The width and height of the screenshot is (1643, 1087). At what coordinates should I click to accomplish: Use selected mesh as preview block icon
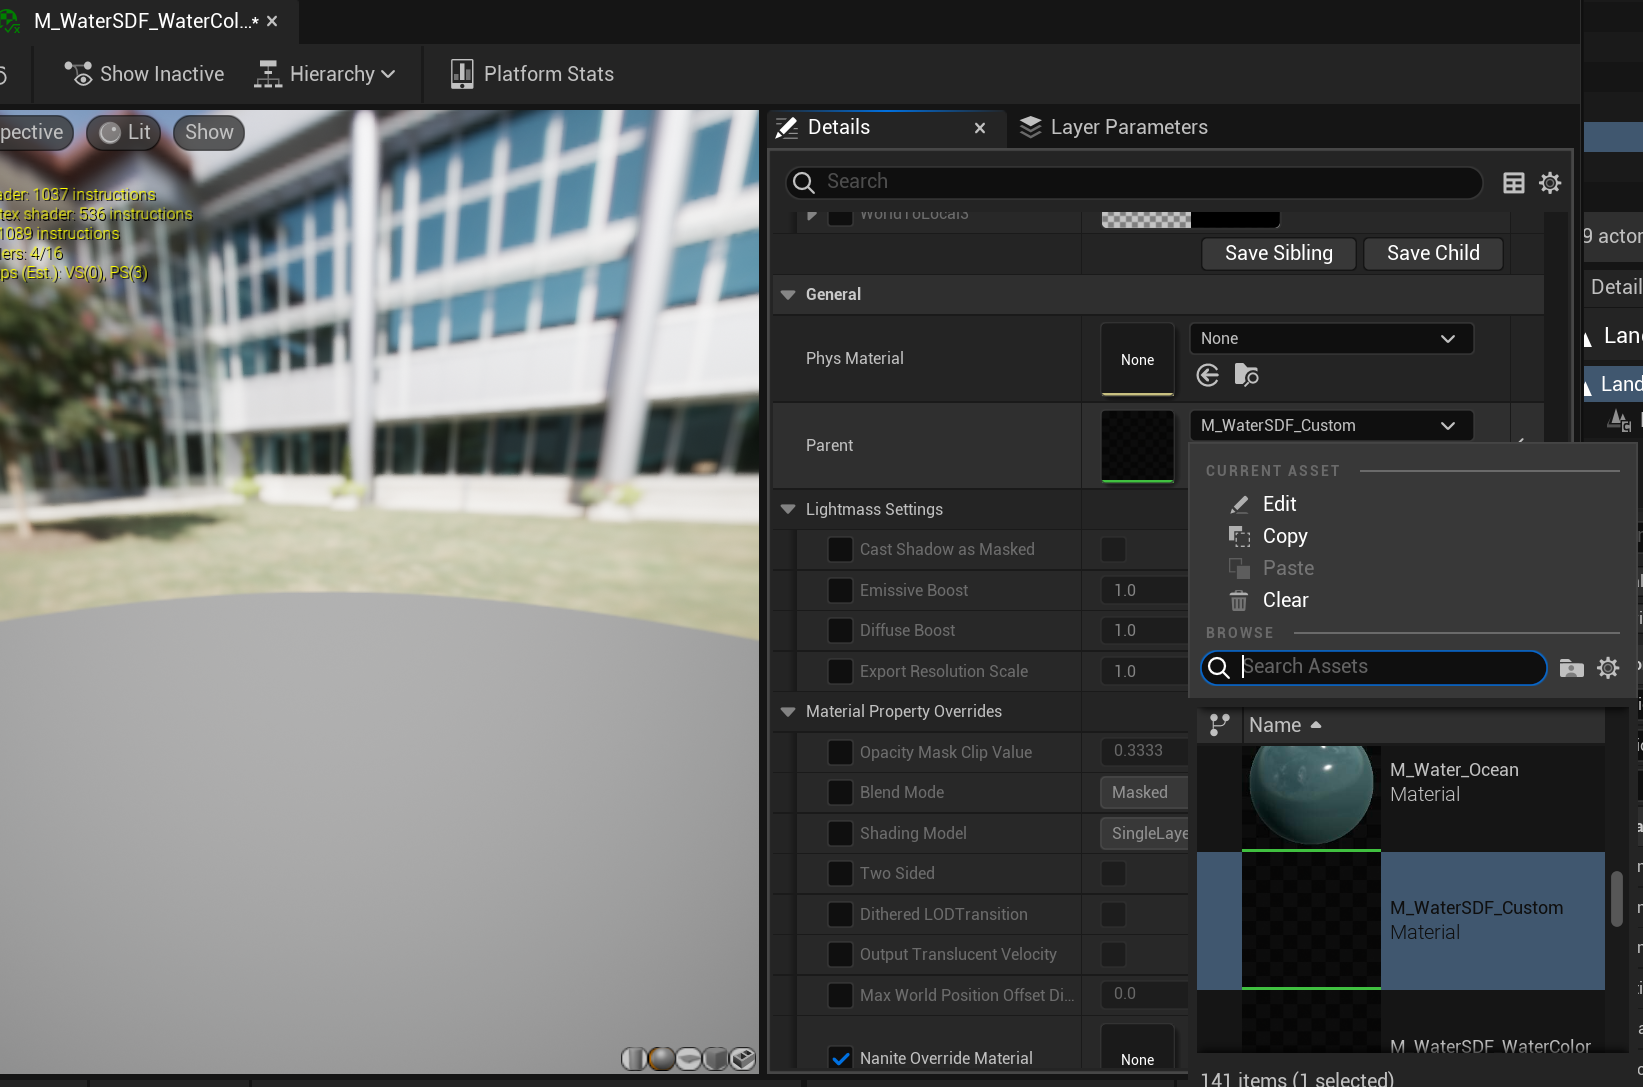pos(742,1058)
